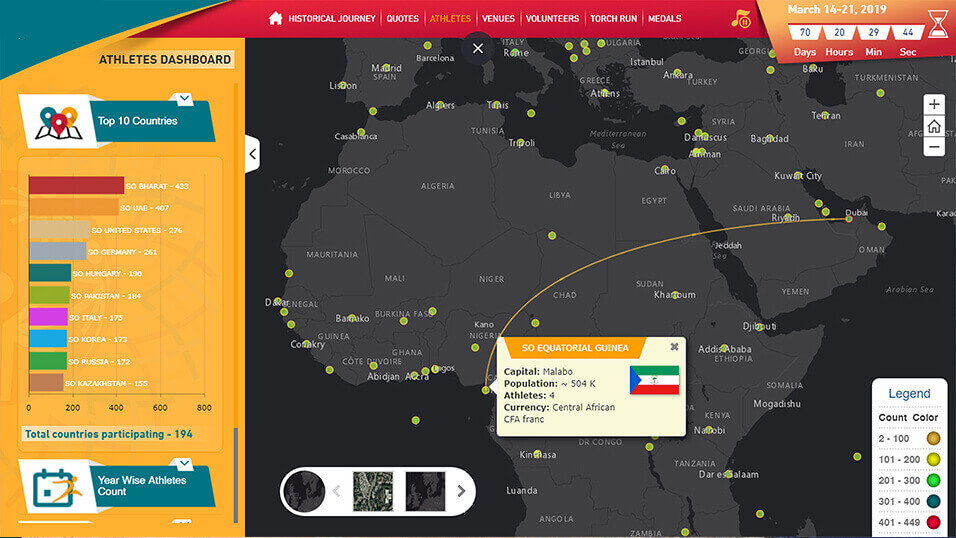Click the Equatorial Guinea flag image

[x=654, y=379]
